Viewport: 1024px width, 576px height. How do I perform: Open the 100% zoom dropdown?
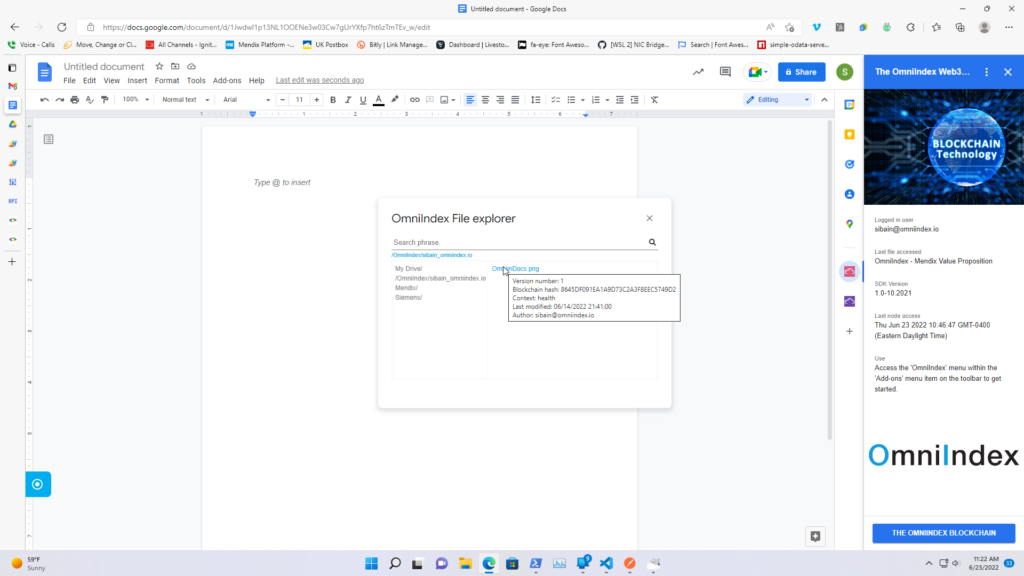click(136, 100)
